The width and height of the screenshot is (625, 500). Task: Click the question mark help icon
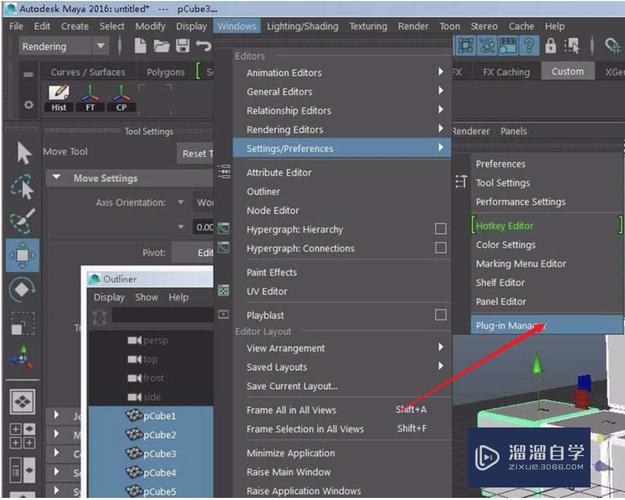point(529,45)
